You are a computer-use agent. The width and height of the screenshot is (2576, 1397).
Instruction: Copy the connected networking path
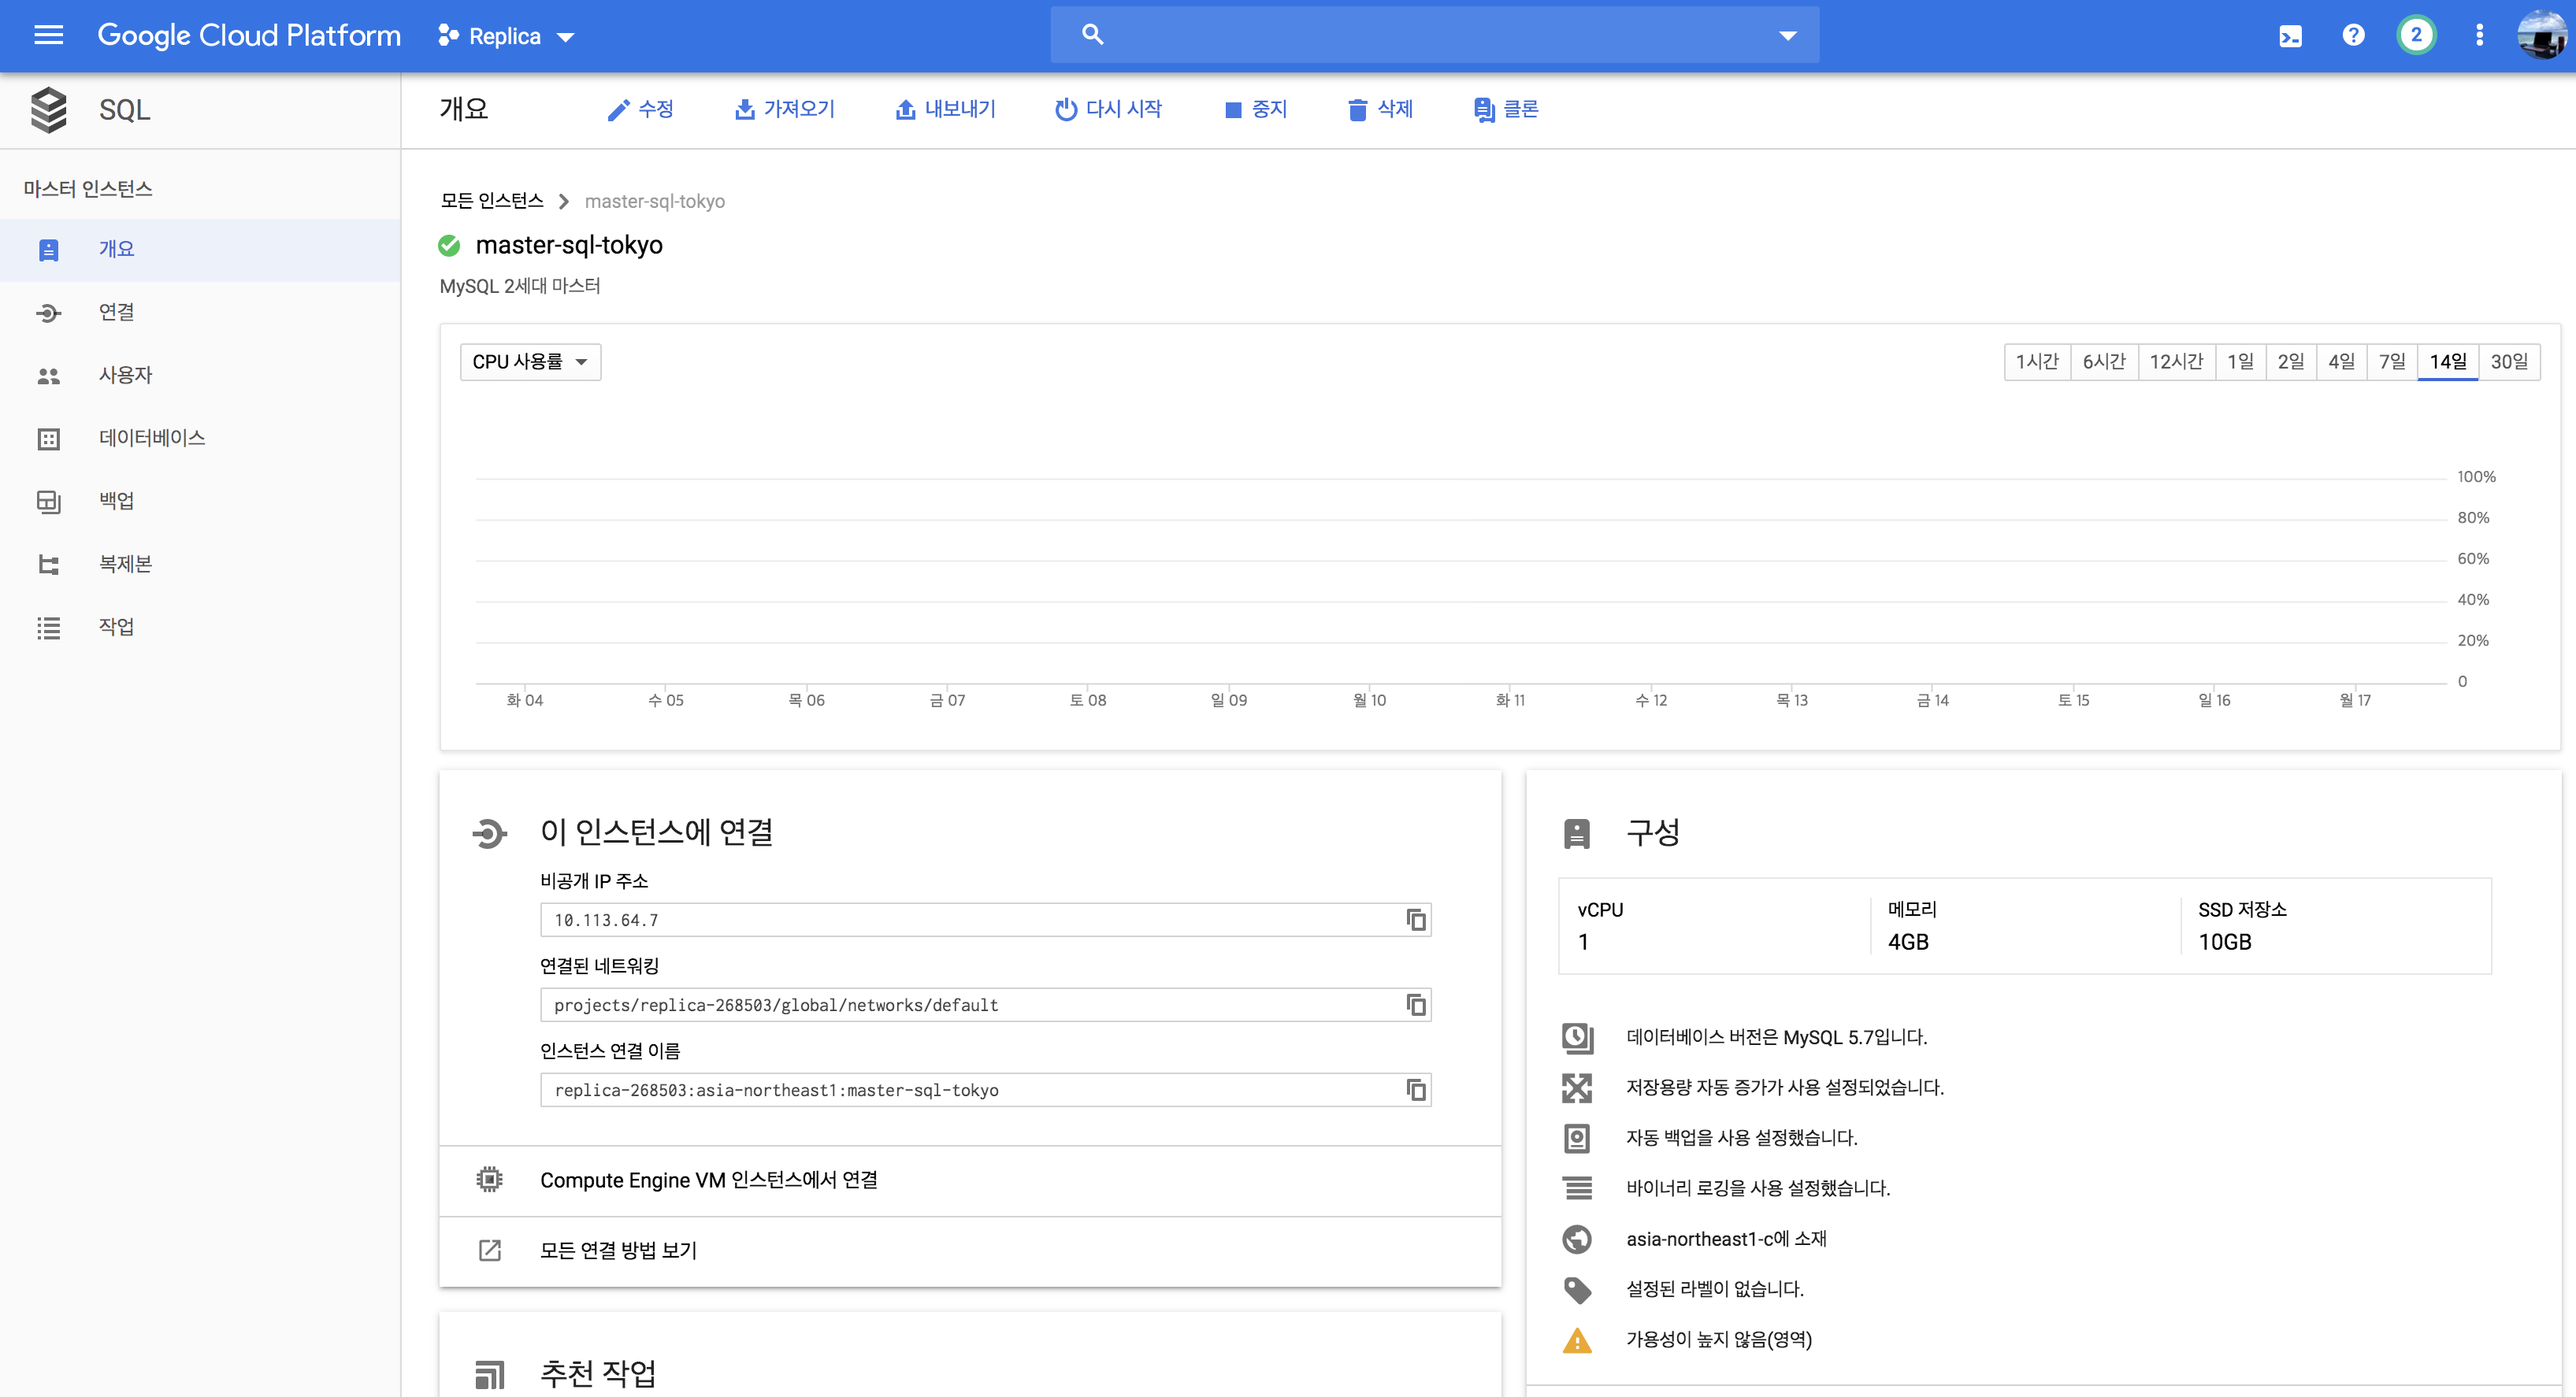click(x=1416, y=1005)
